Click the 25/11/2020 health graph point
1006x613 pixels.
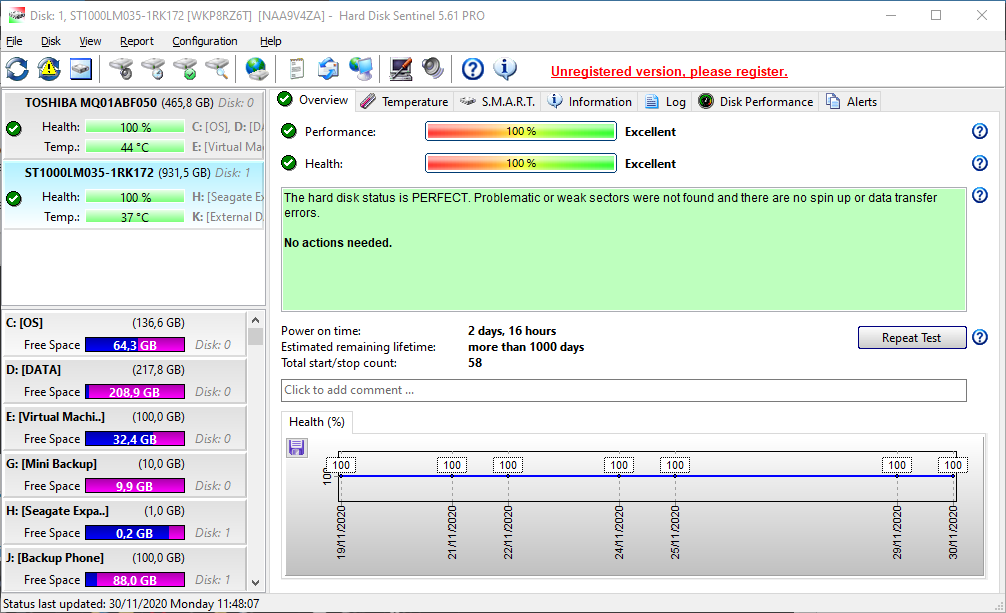[x=675, y=476]
